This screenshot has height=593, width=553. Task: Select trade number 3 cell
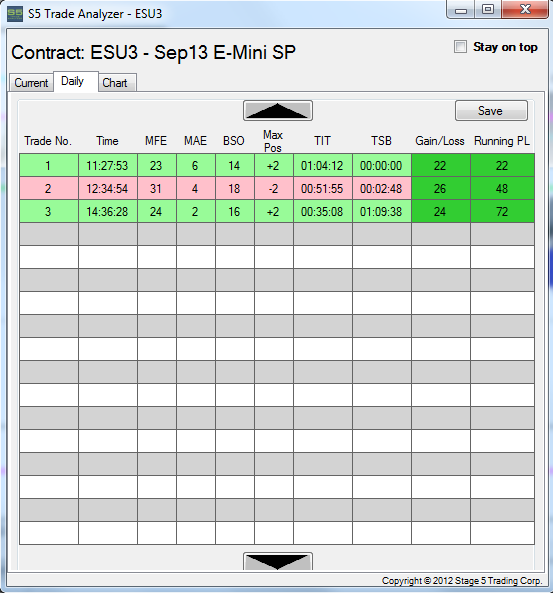tap(49, 211)
